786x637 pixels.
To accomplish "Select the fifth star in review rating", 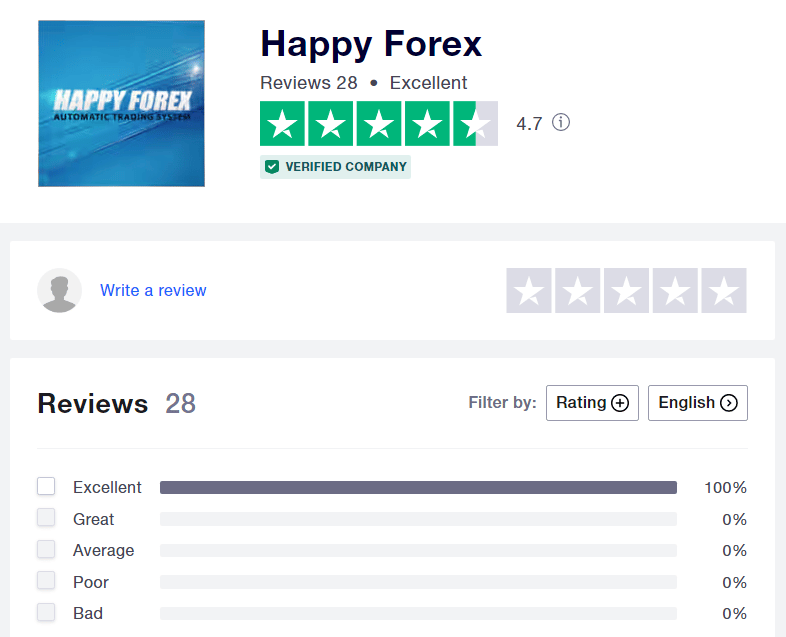I will click(x=724, y=291).
